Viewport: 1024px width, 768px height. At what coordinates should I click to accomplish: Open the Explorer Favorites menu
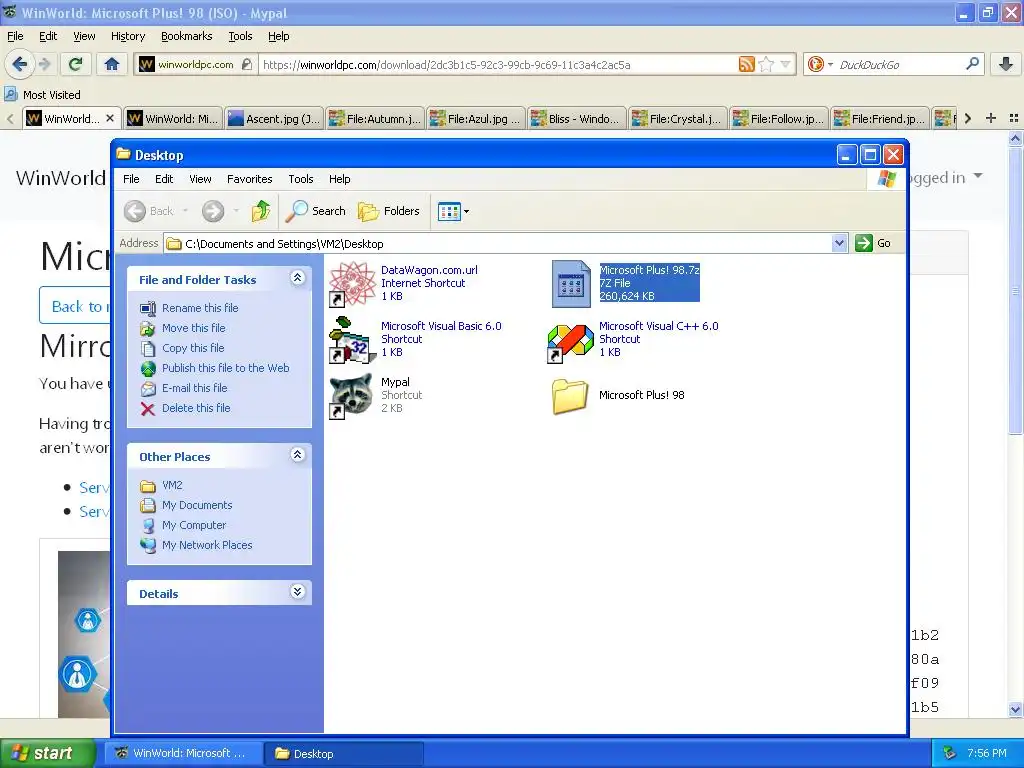click(249, 179)
